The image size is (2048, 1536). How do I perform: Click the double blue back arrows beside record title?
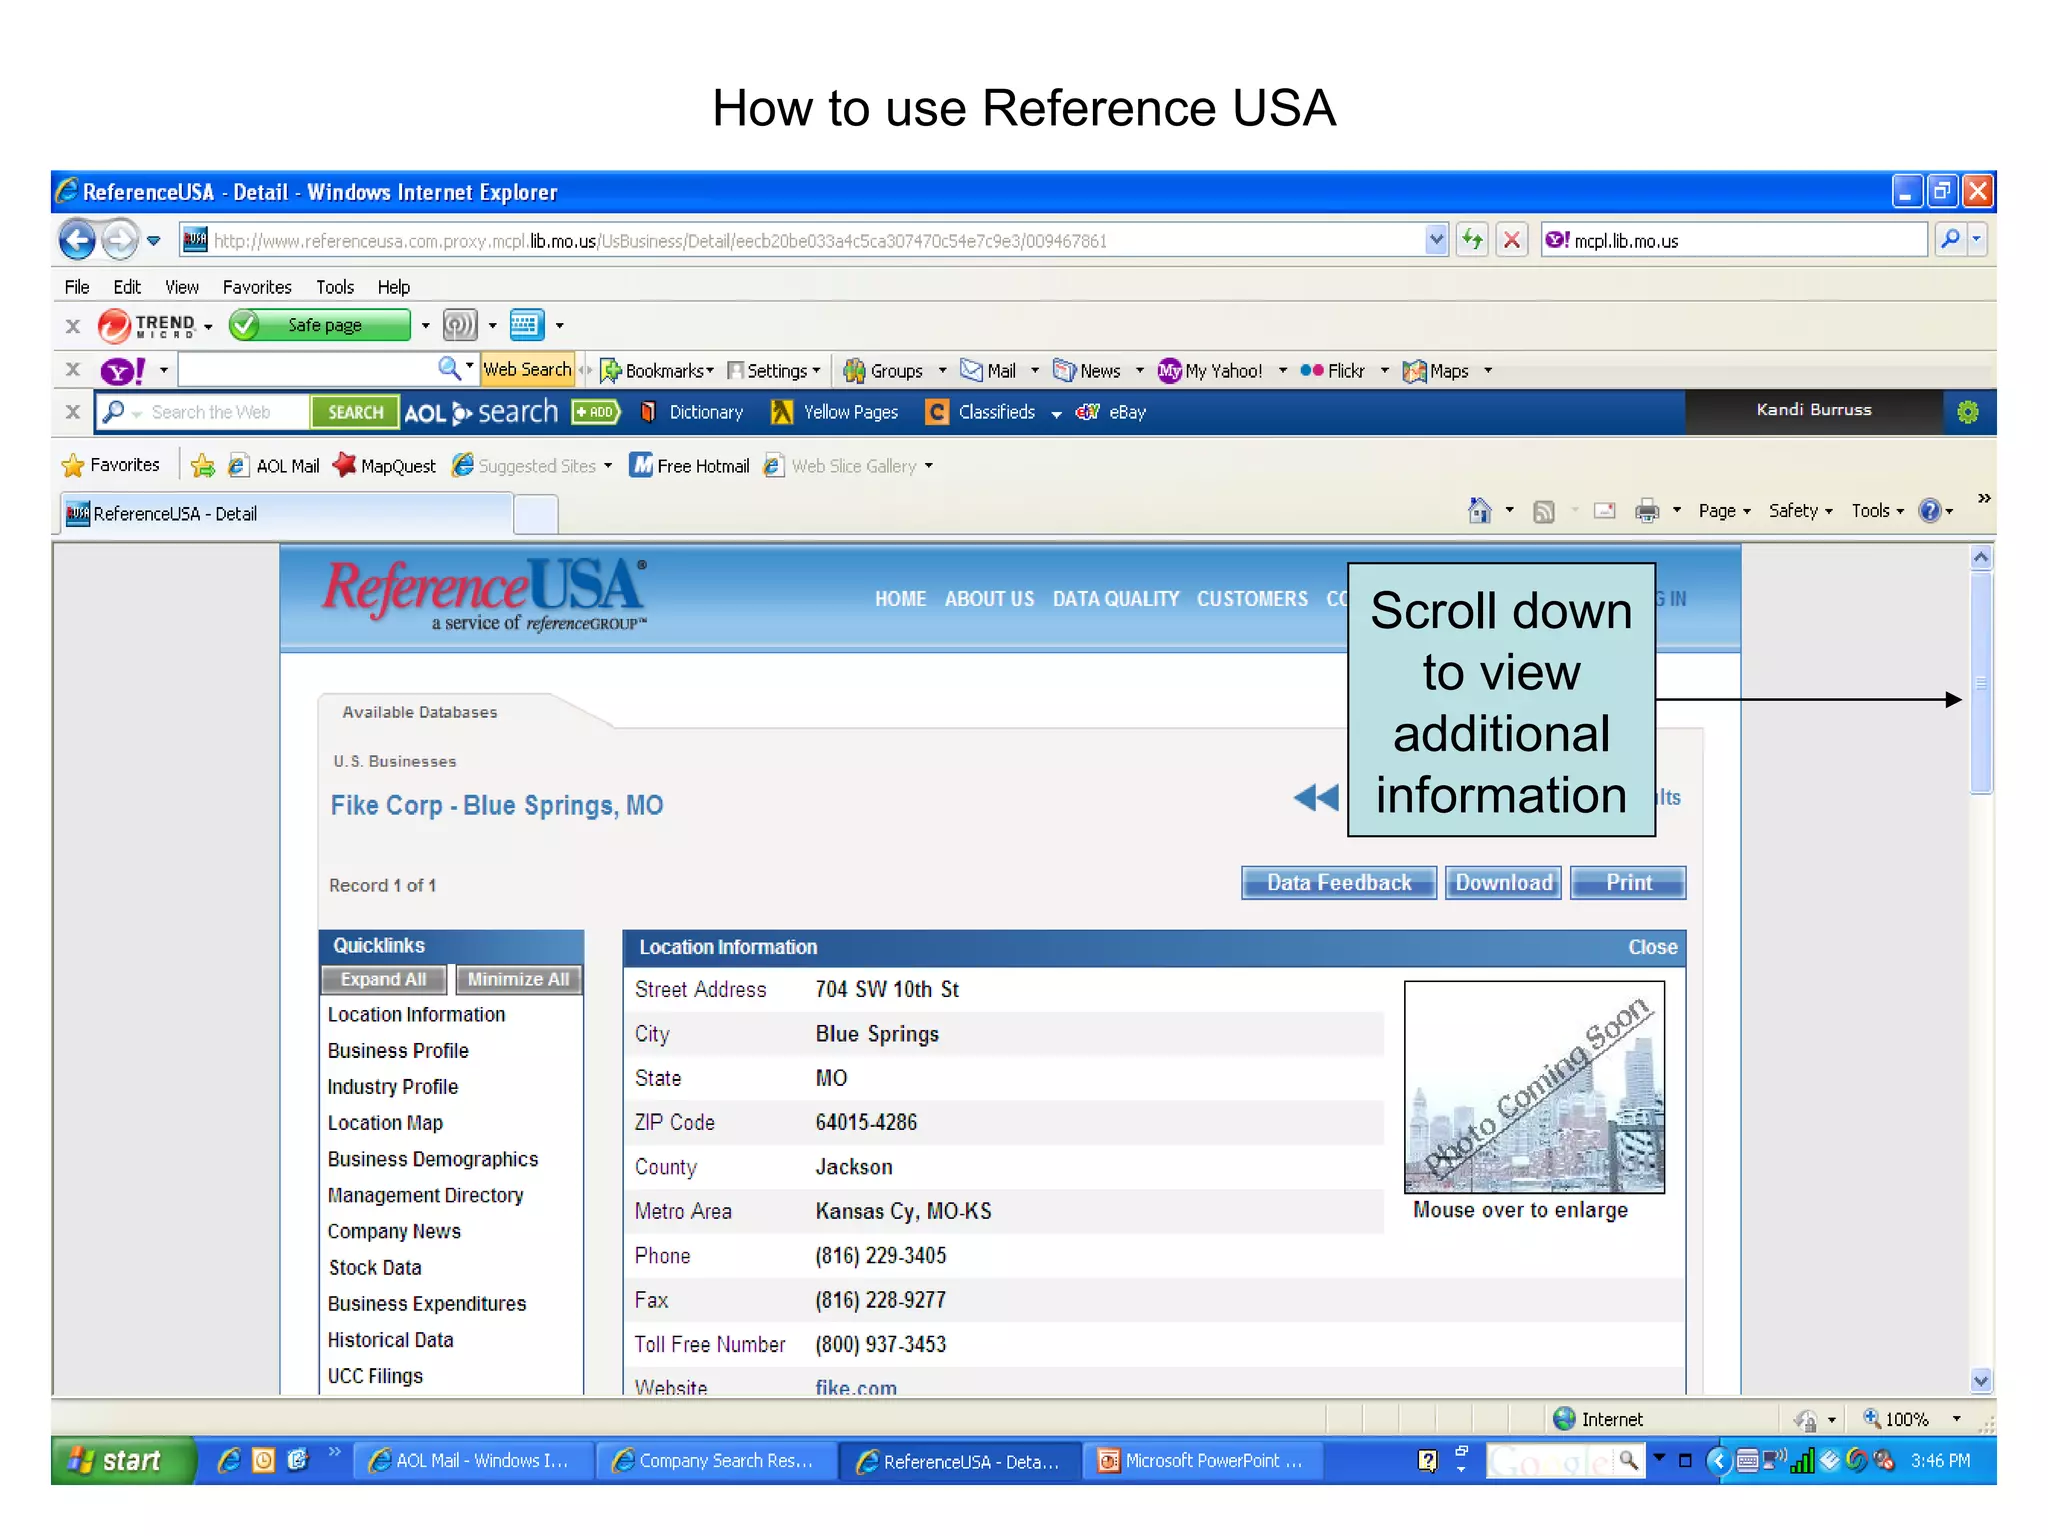click(1316, 798)
